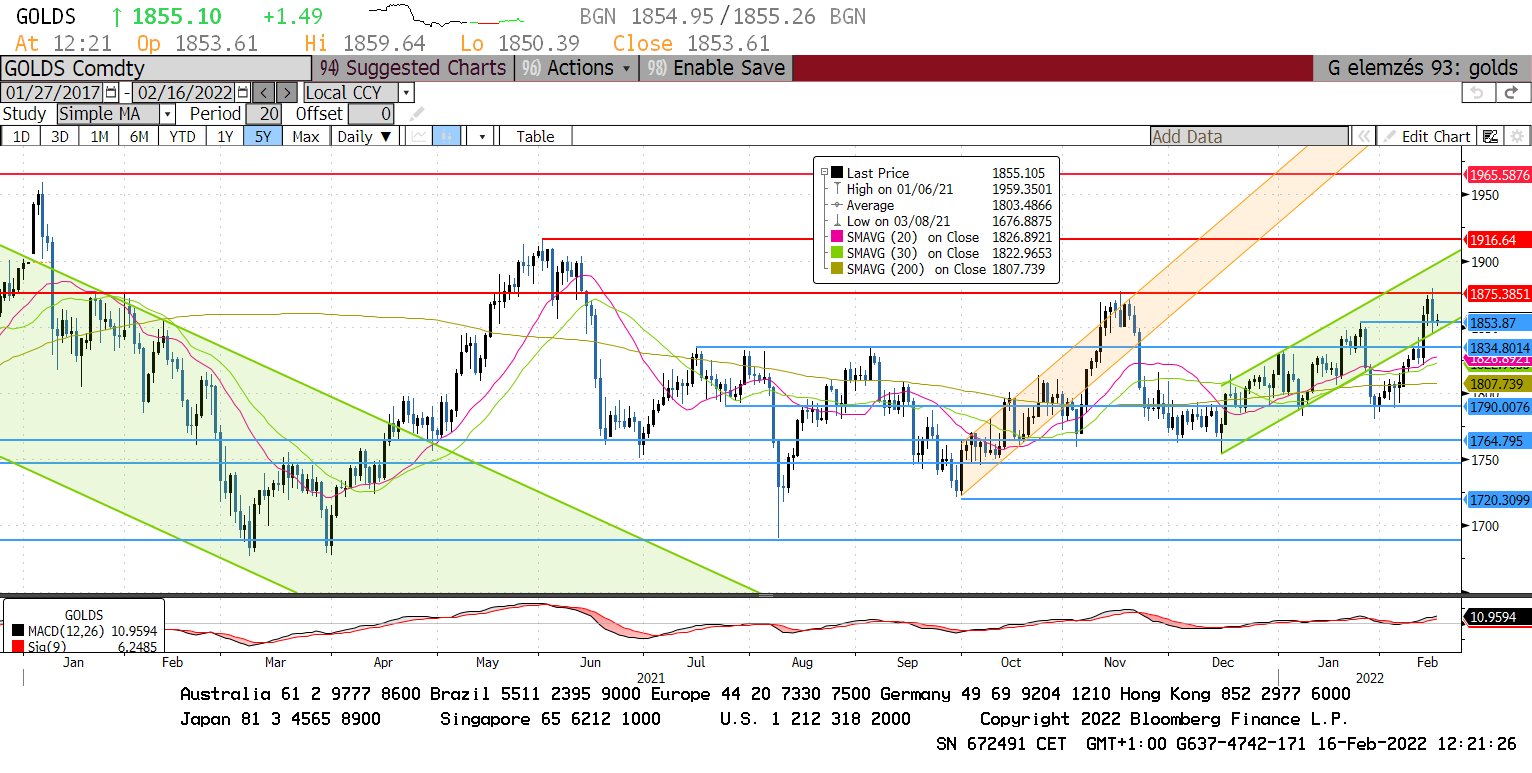1532x773 pixels.
Task: Click the GOLDS Comdty security field
Action: 155,68
